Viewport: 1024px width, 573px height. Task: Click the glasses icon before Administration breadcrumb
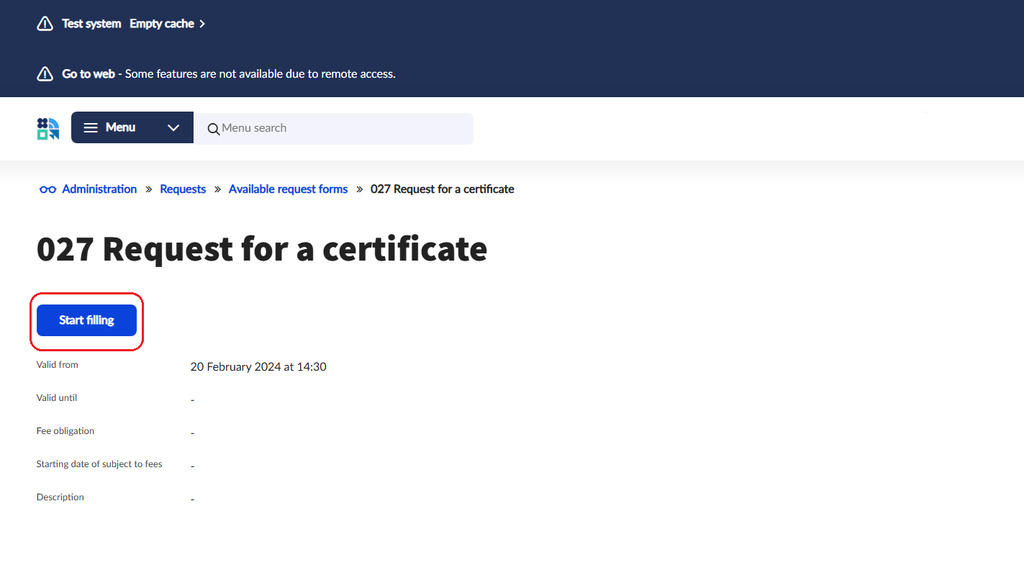coord(47,190)
